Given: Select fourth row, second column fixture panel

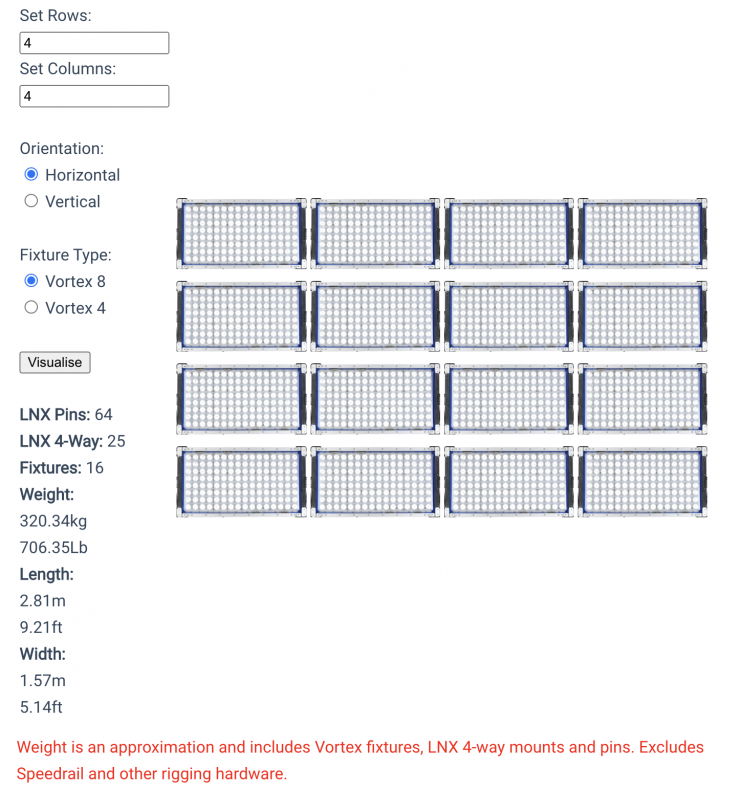Looking at the screenshot, I should point(375,481).
